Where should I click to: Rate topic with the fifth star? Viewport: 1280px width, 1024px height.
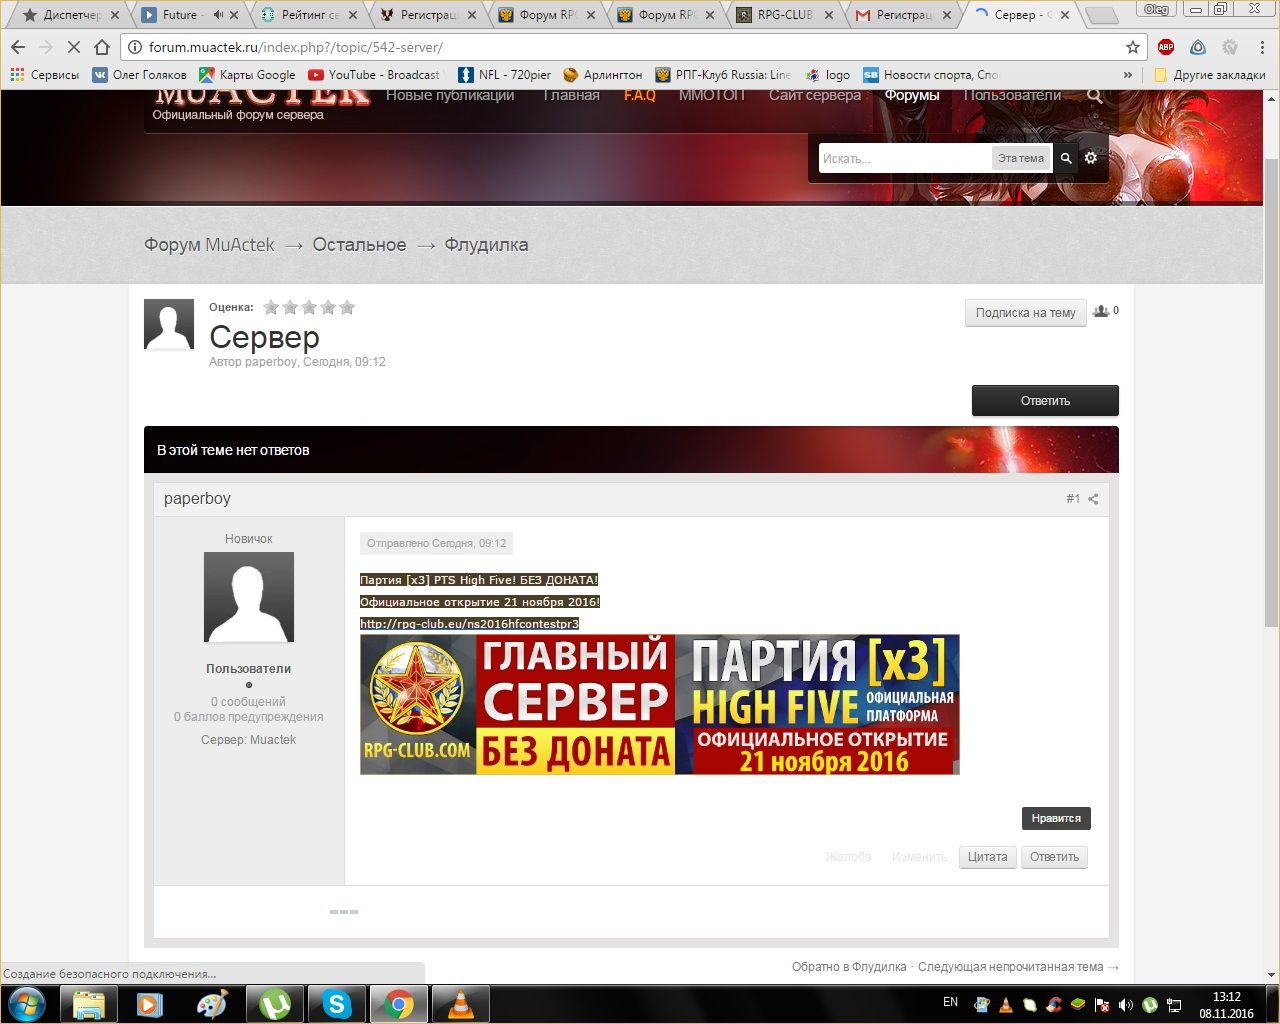tap(347, 307)
